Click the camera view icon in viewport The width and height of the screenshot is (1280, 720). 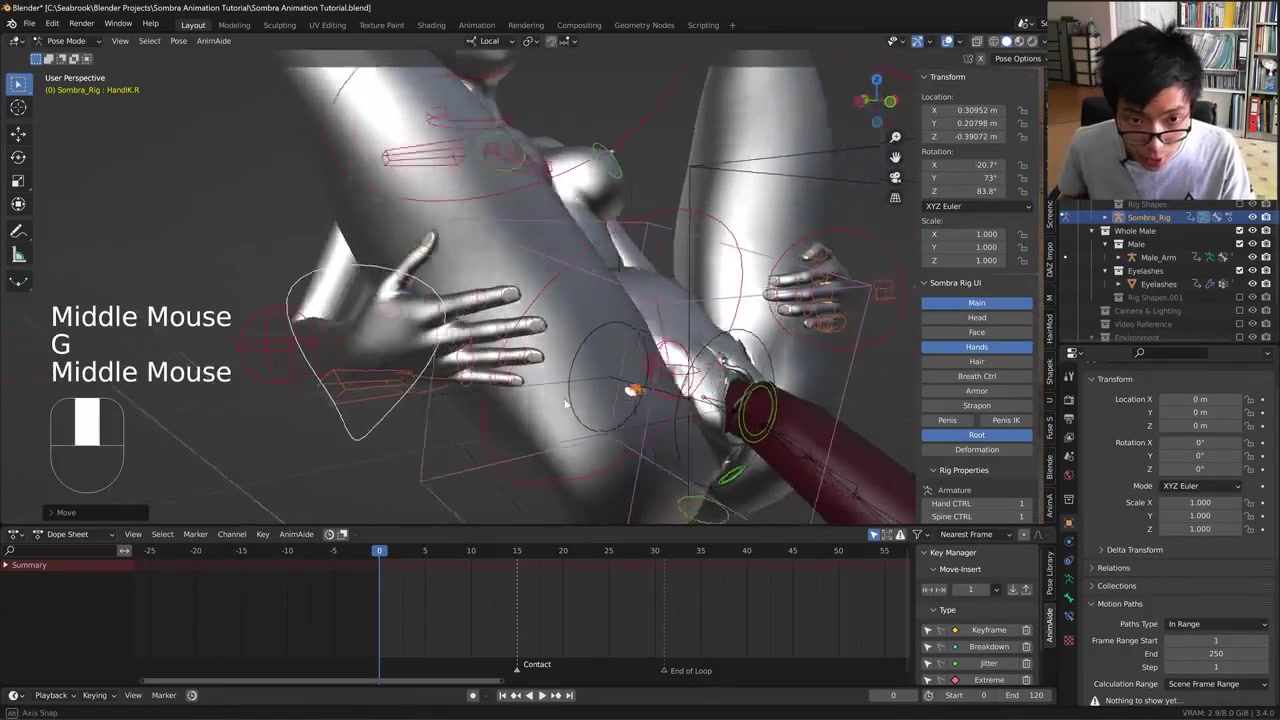click(895, 177)
